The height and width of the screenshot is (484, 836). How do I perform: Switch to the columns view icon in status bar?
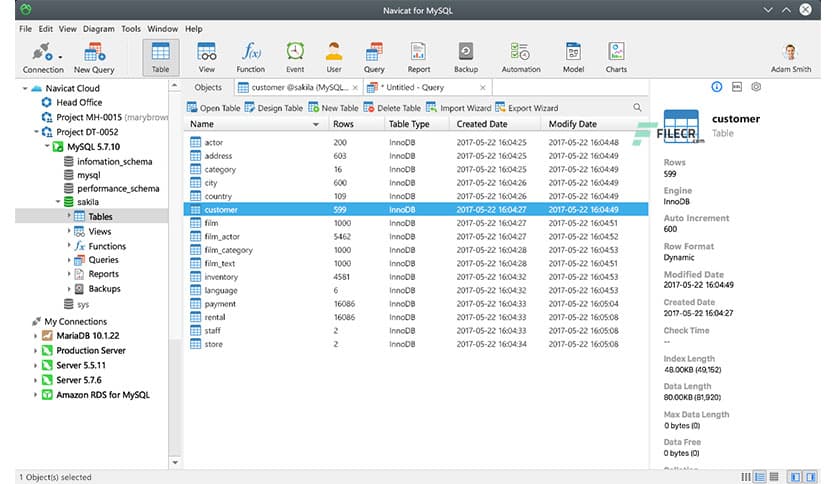click(x=746, y=477)
